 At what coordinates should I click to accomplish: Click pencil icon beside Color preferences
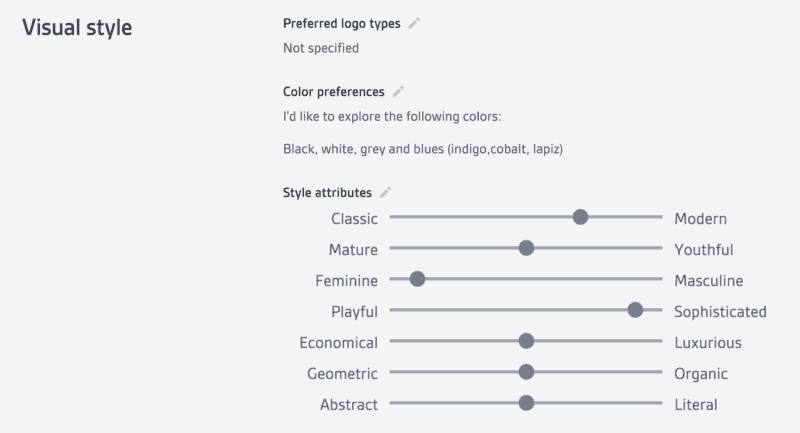coord(398,92)
